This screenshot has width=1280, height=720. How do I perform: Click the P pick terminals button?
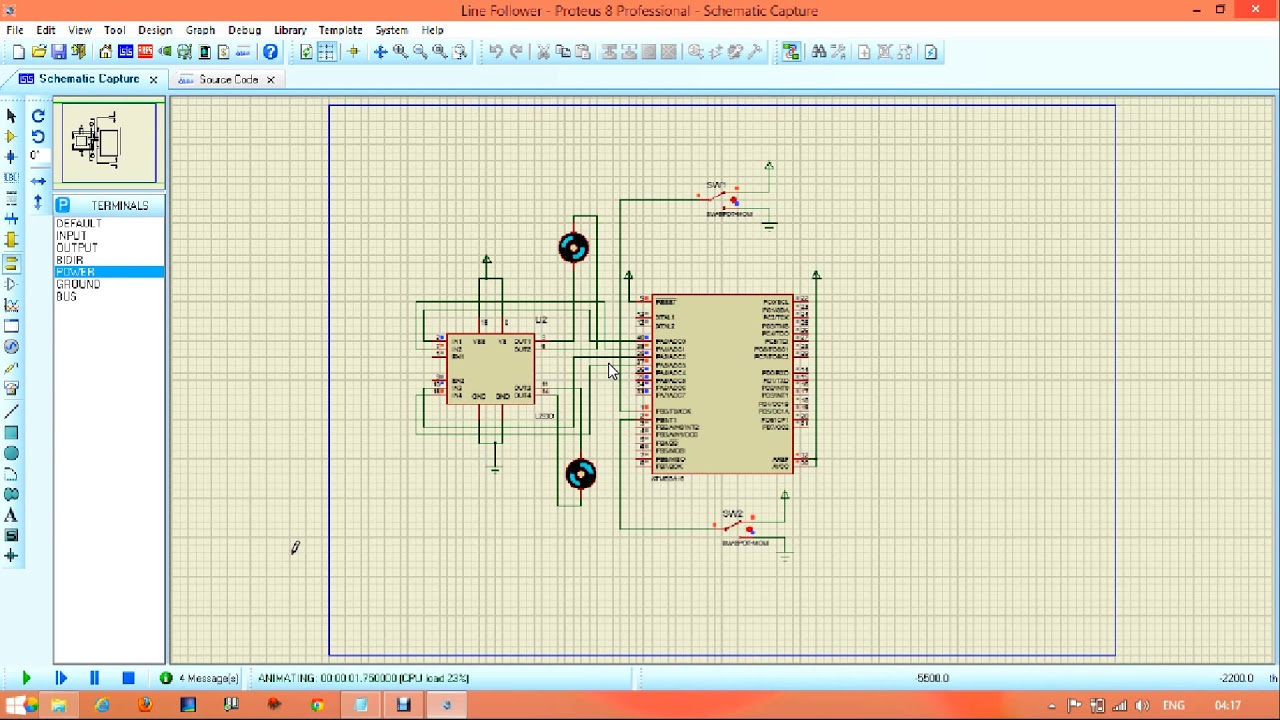click(x=63, y=205)
